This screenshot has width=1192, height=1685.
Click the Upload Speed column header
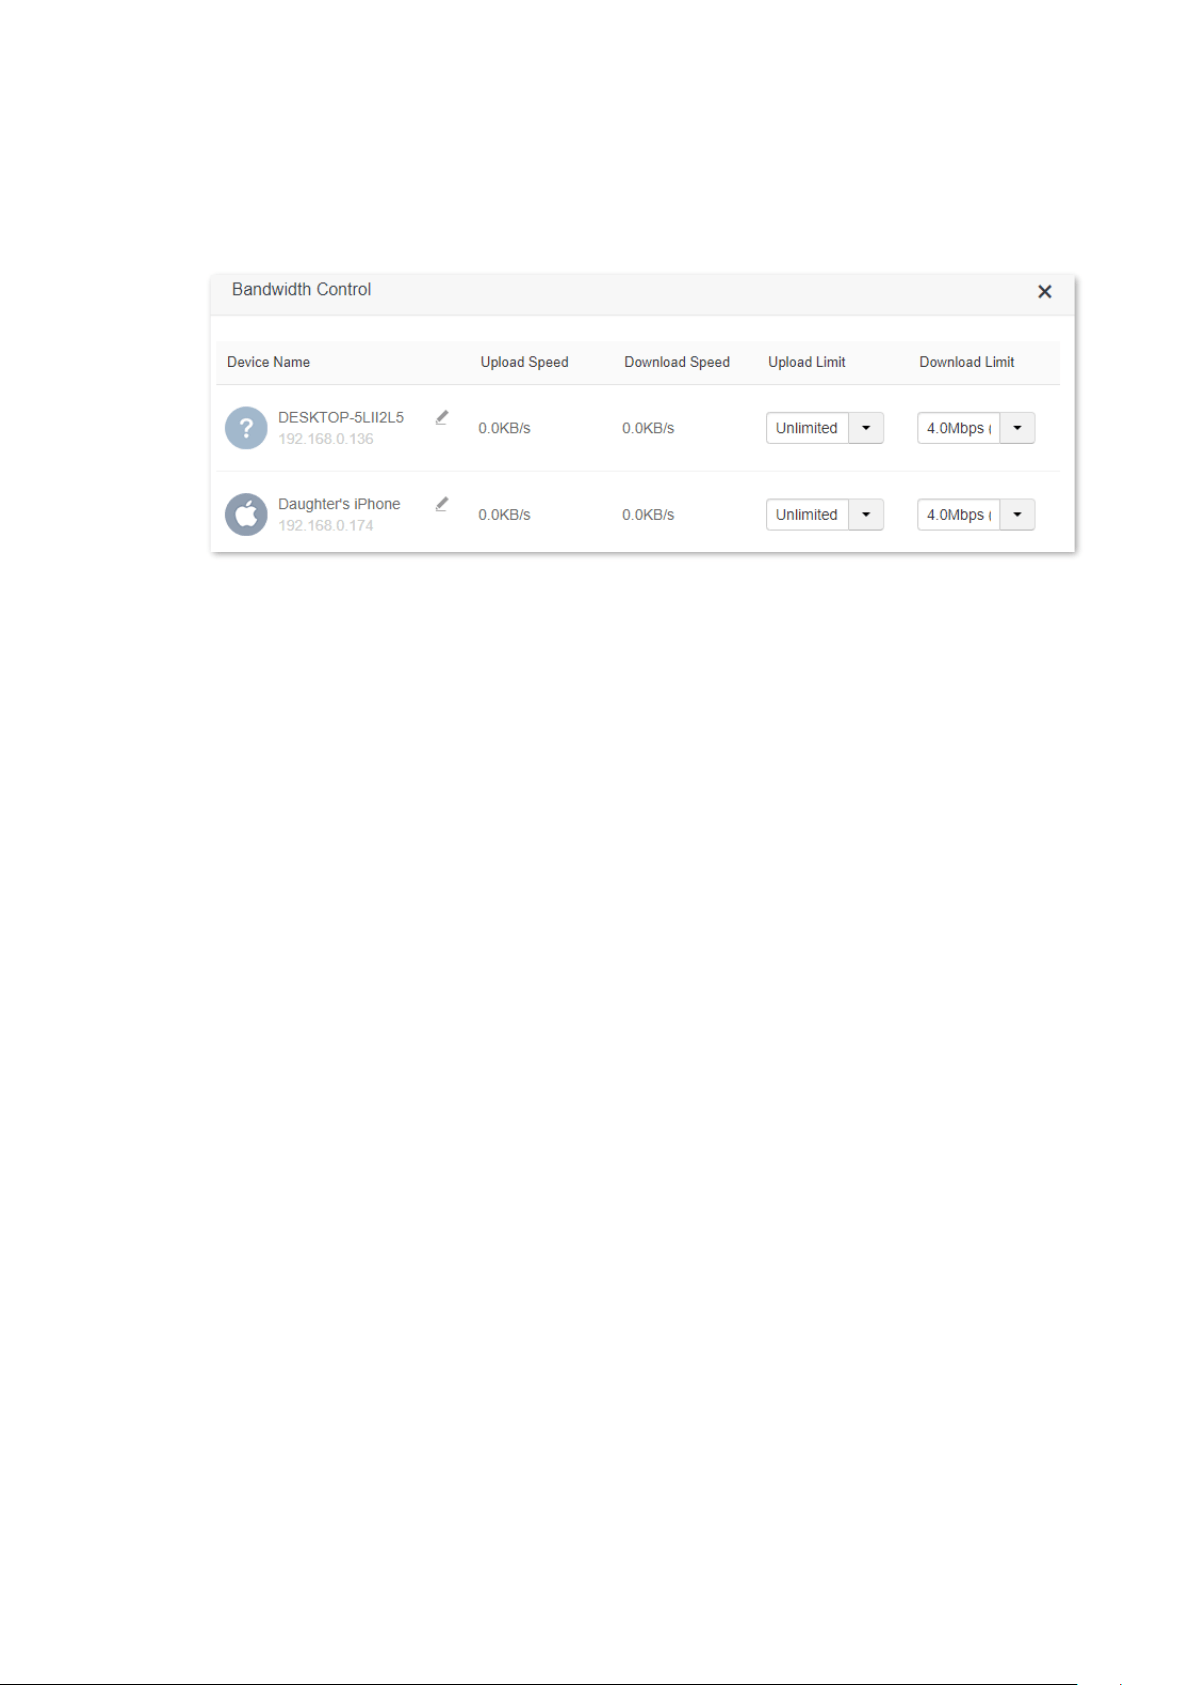(x=524, y=362)
